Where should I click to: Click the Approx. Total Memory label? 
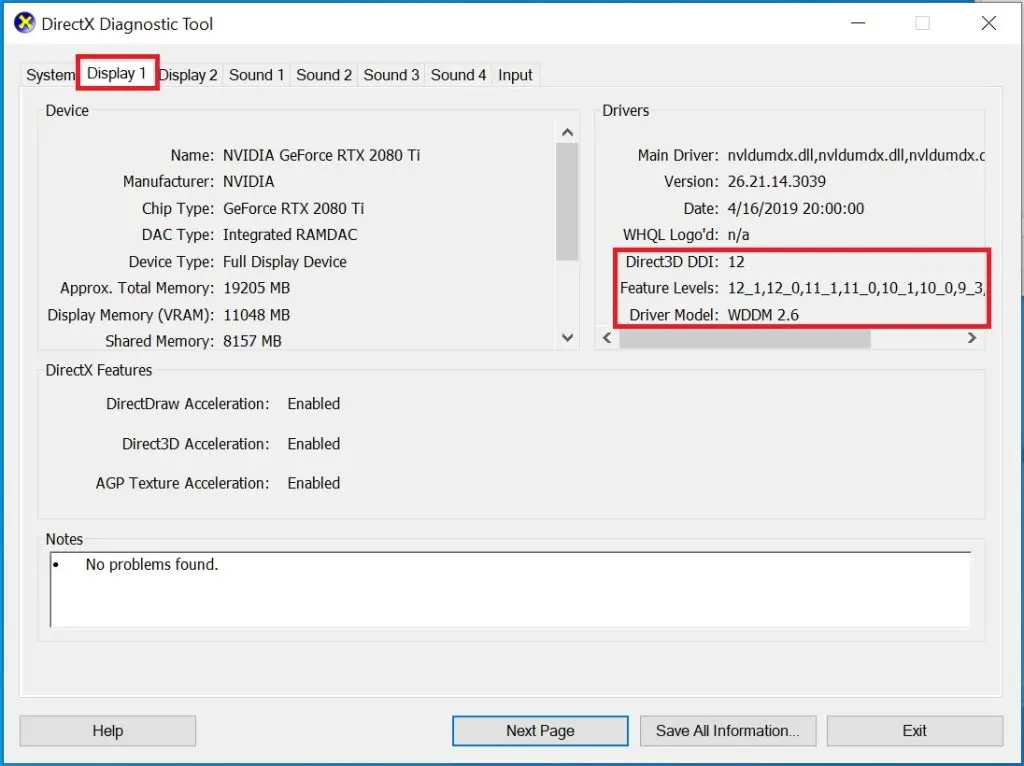pos(137,289)
